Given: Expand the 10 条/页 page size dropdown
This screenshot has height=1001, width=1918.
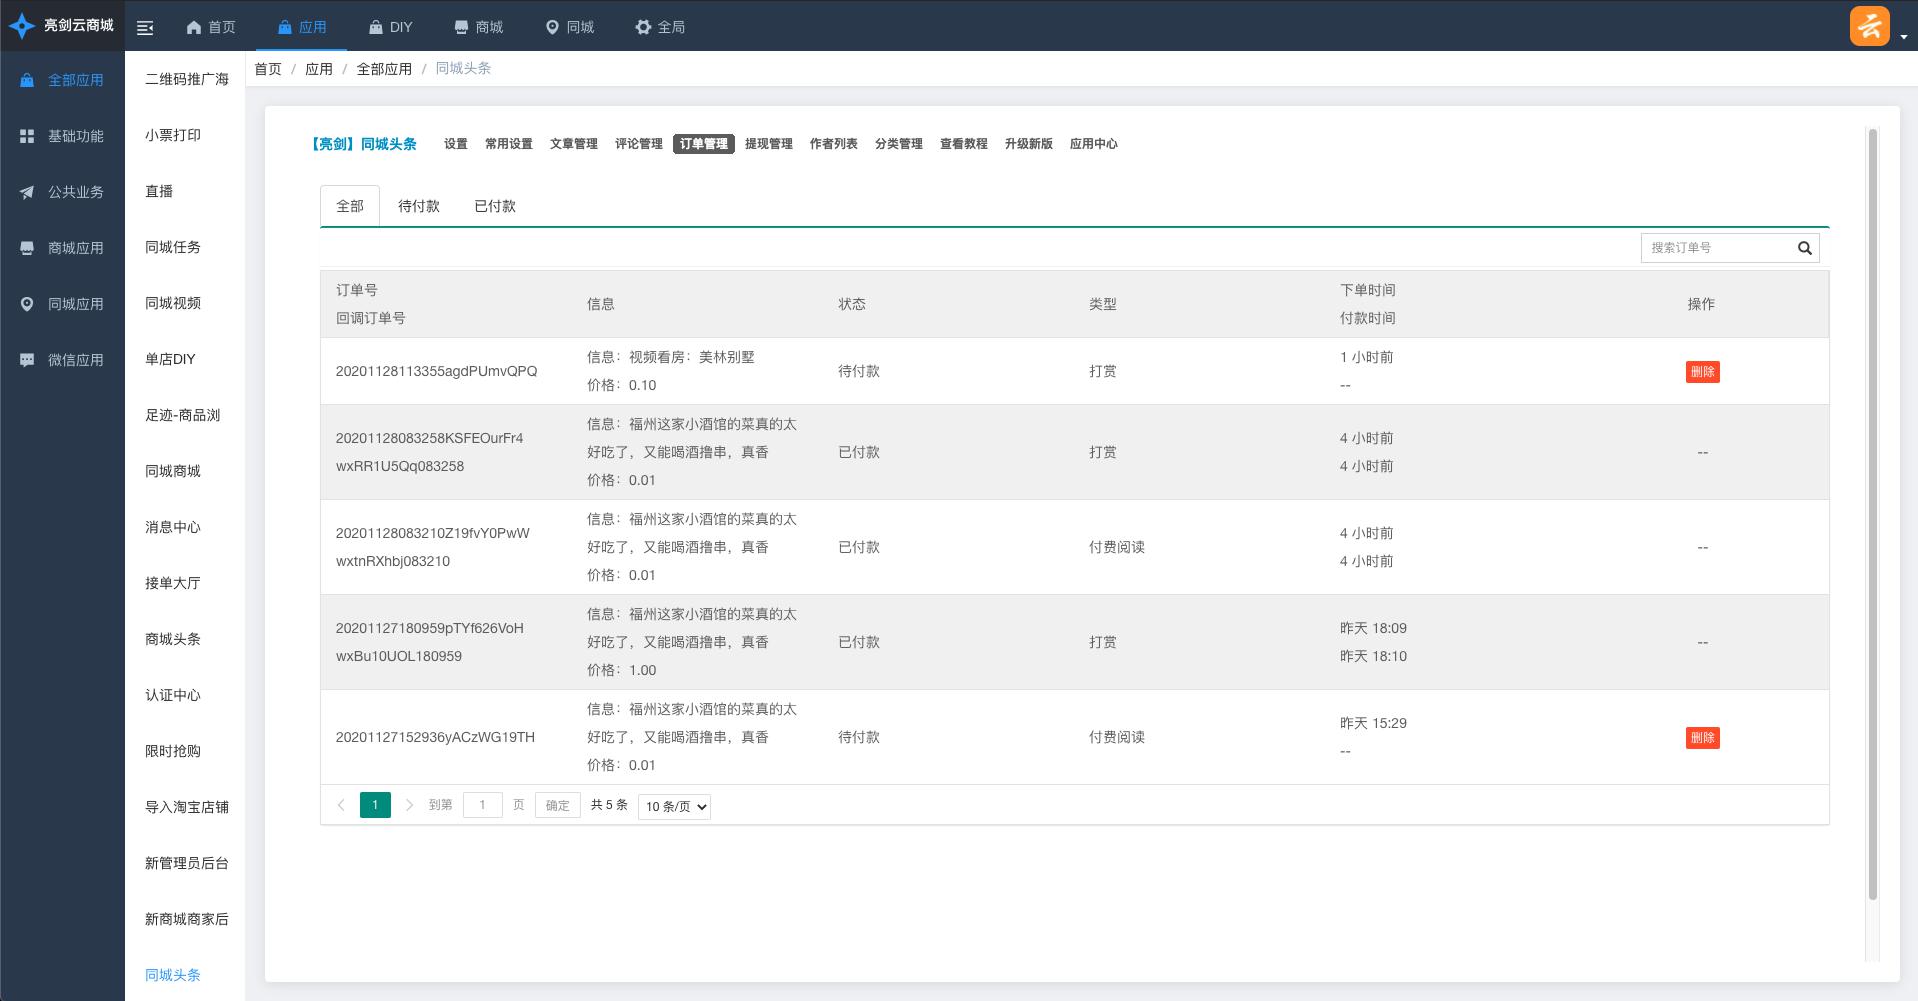Looking at the screenshot, I should click(x=674, y=806).
